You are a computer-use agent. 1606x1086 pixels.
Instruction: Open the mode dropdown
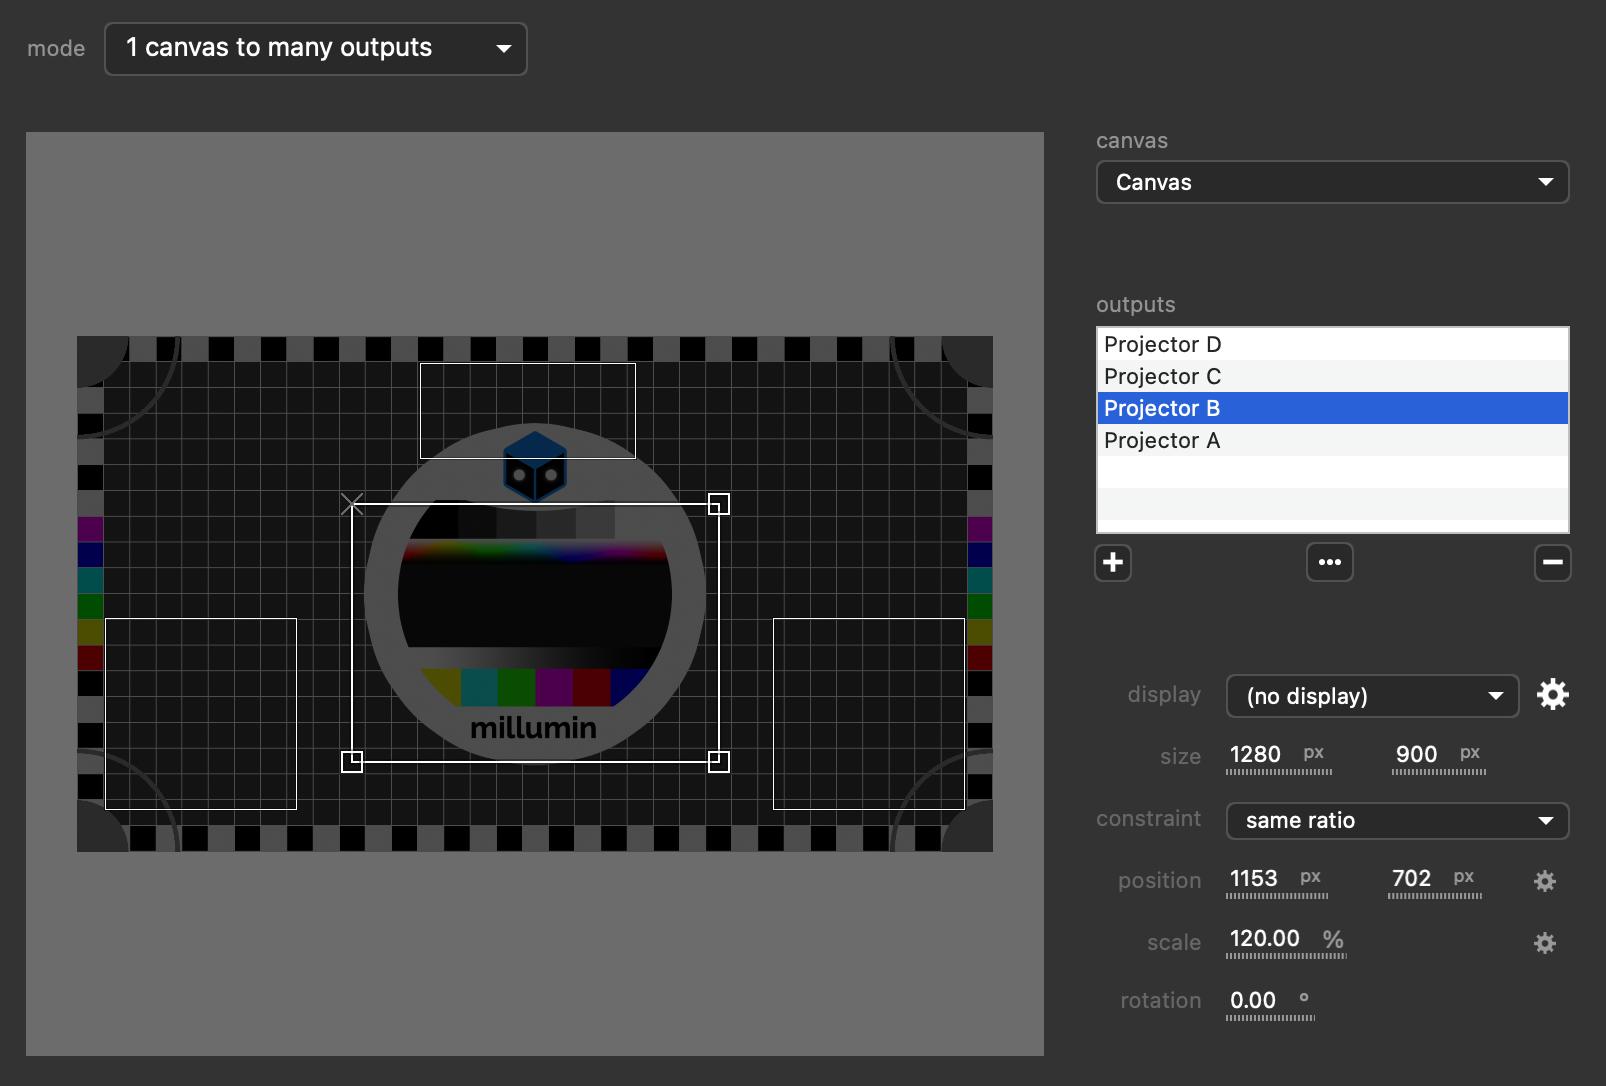[x=315, y=49]
